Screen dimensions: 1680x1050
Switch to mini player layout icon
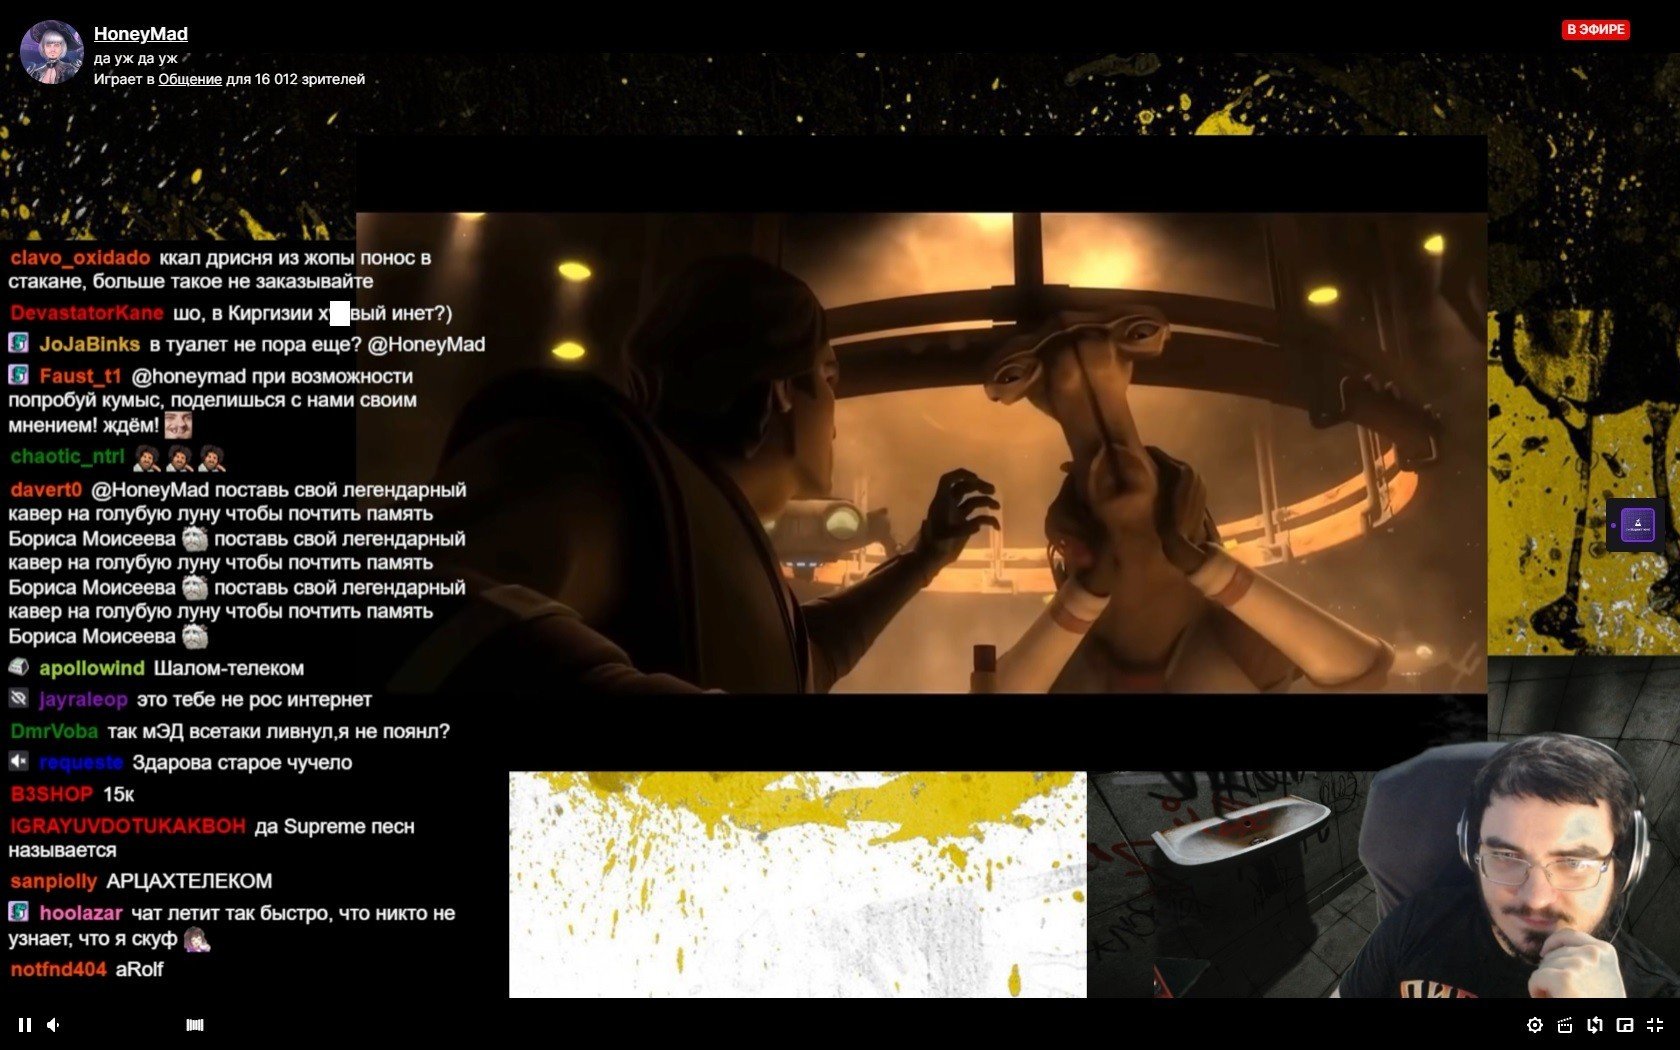(1625, 1024)
